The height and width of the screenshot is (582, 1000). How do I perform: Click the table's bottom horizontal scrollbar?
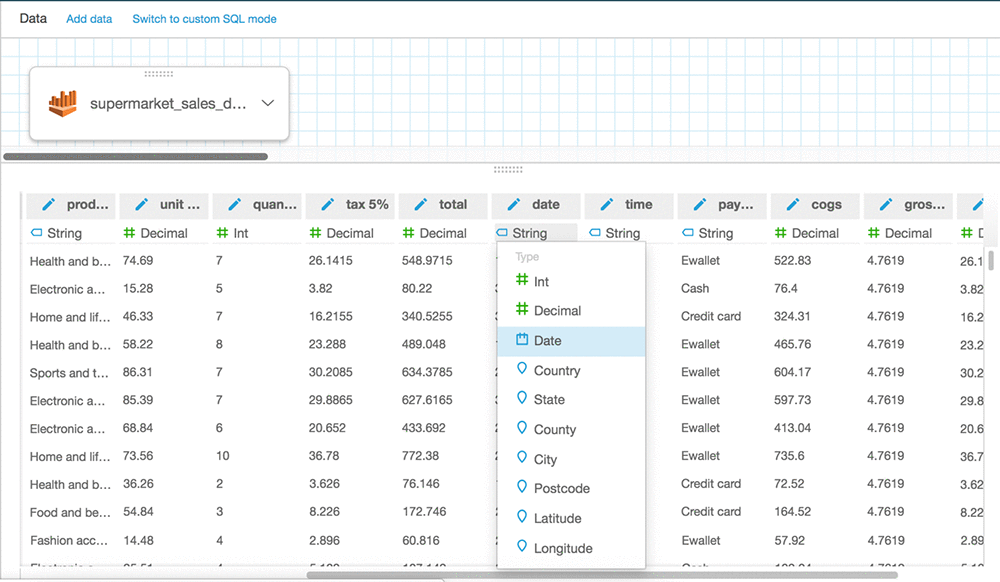tap(602, 575)
